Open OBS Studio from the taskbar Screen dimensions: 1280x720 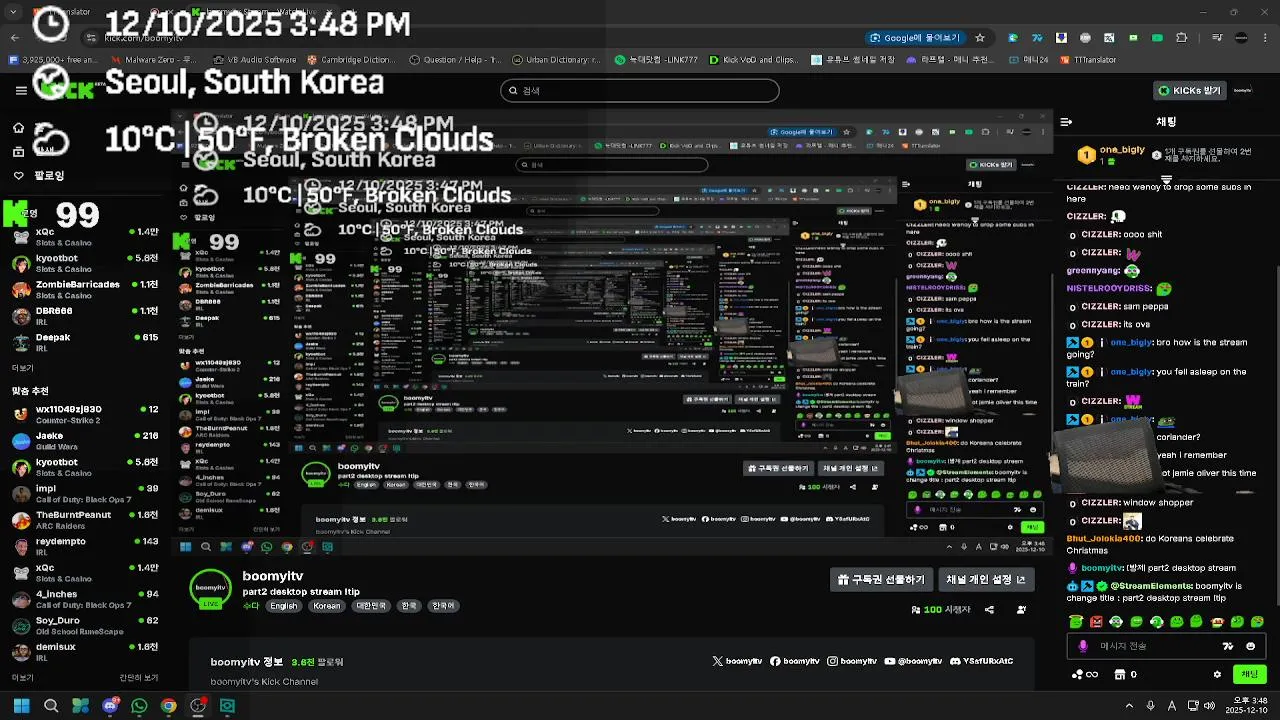[x=198, y=706]
